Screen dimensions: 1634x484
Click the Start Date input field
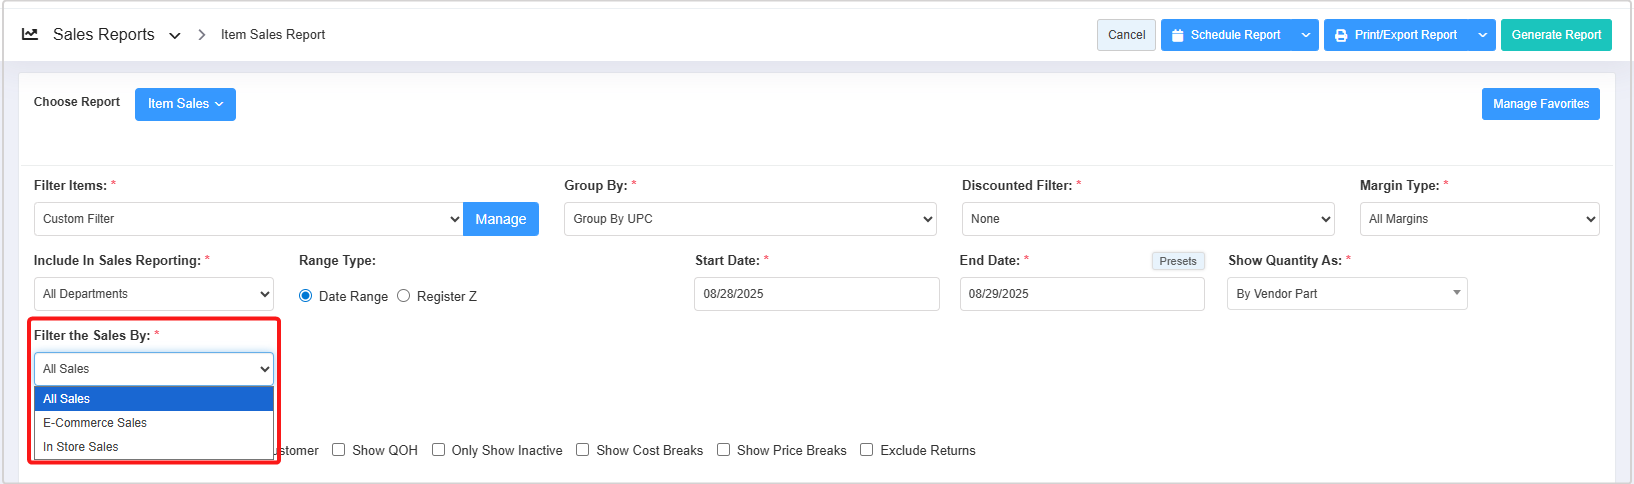click(x=816, y=294)
